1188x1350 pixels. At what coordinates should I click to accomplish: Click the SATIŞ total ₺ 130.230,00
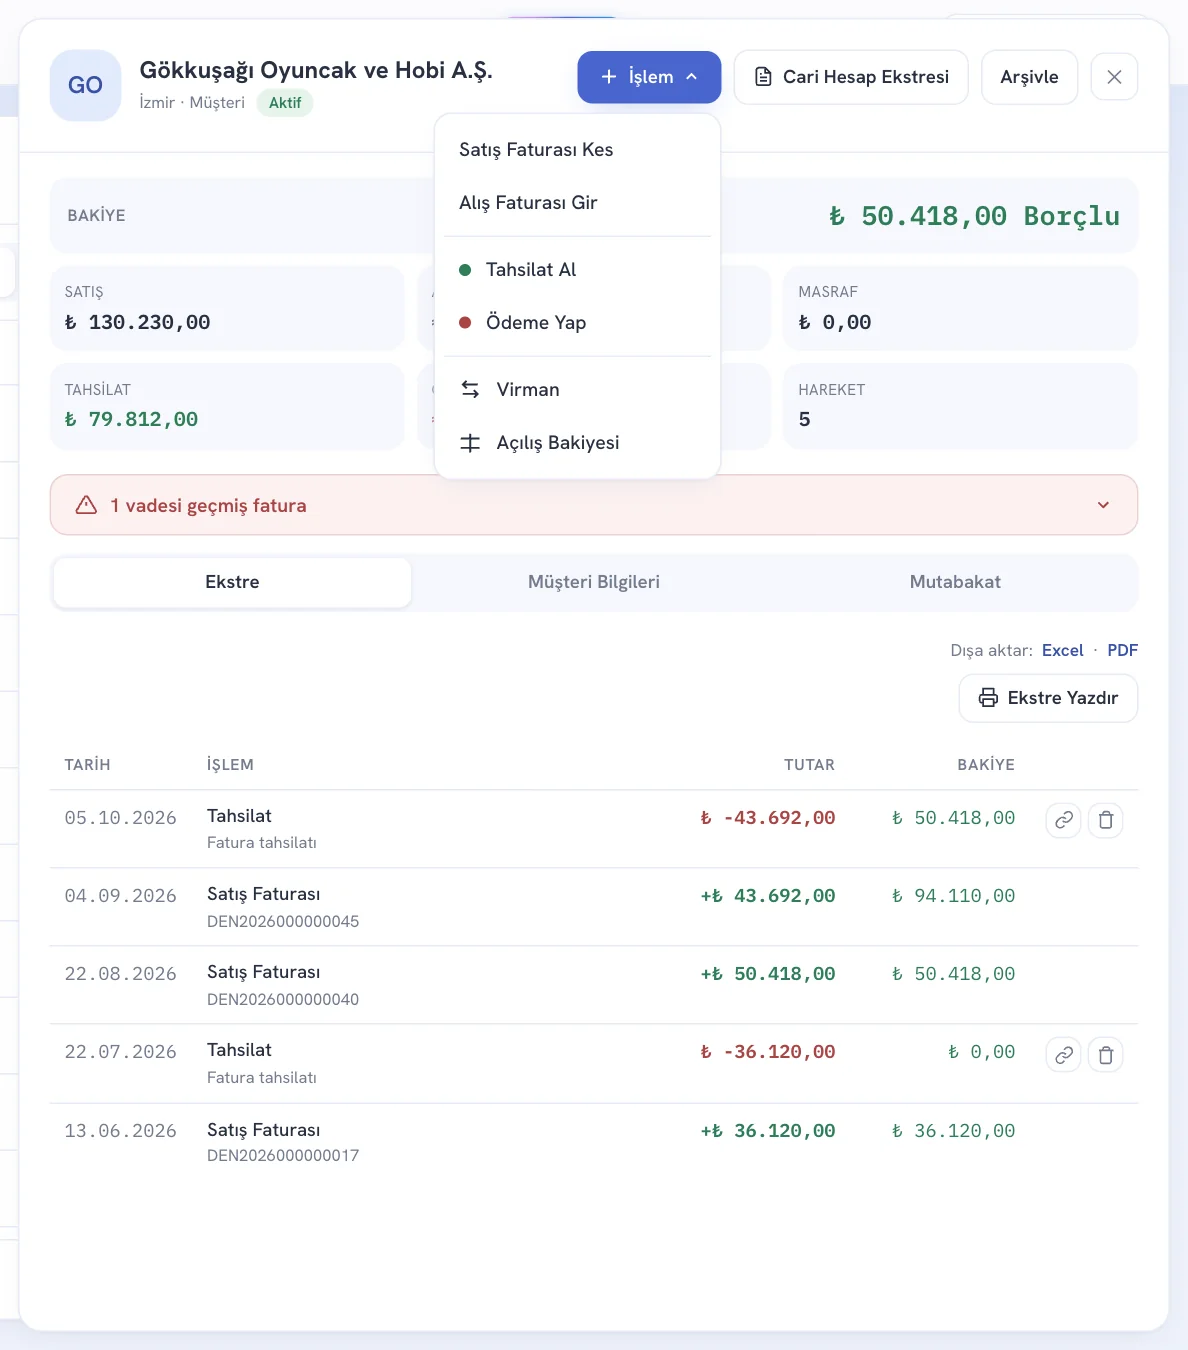138,322
